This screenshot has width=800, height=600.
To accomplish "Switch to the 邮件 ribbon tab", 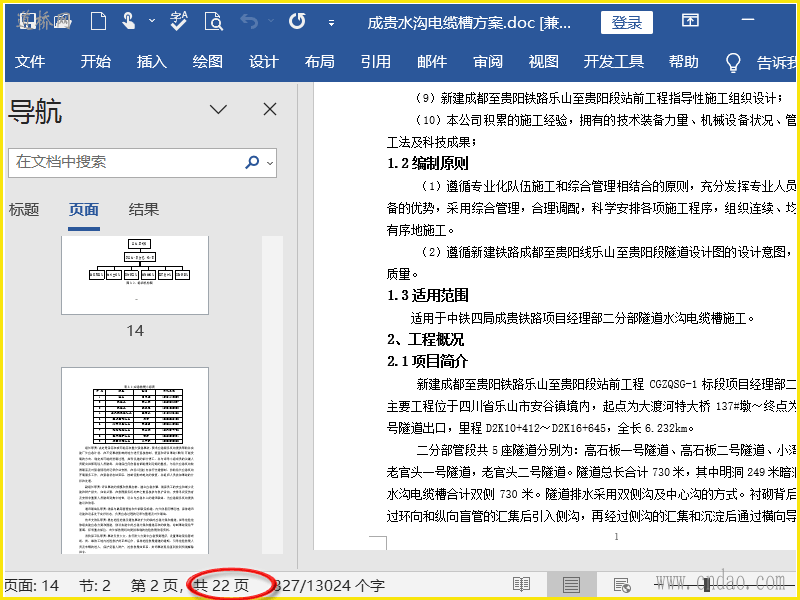I will click(x=432, y=62).
